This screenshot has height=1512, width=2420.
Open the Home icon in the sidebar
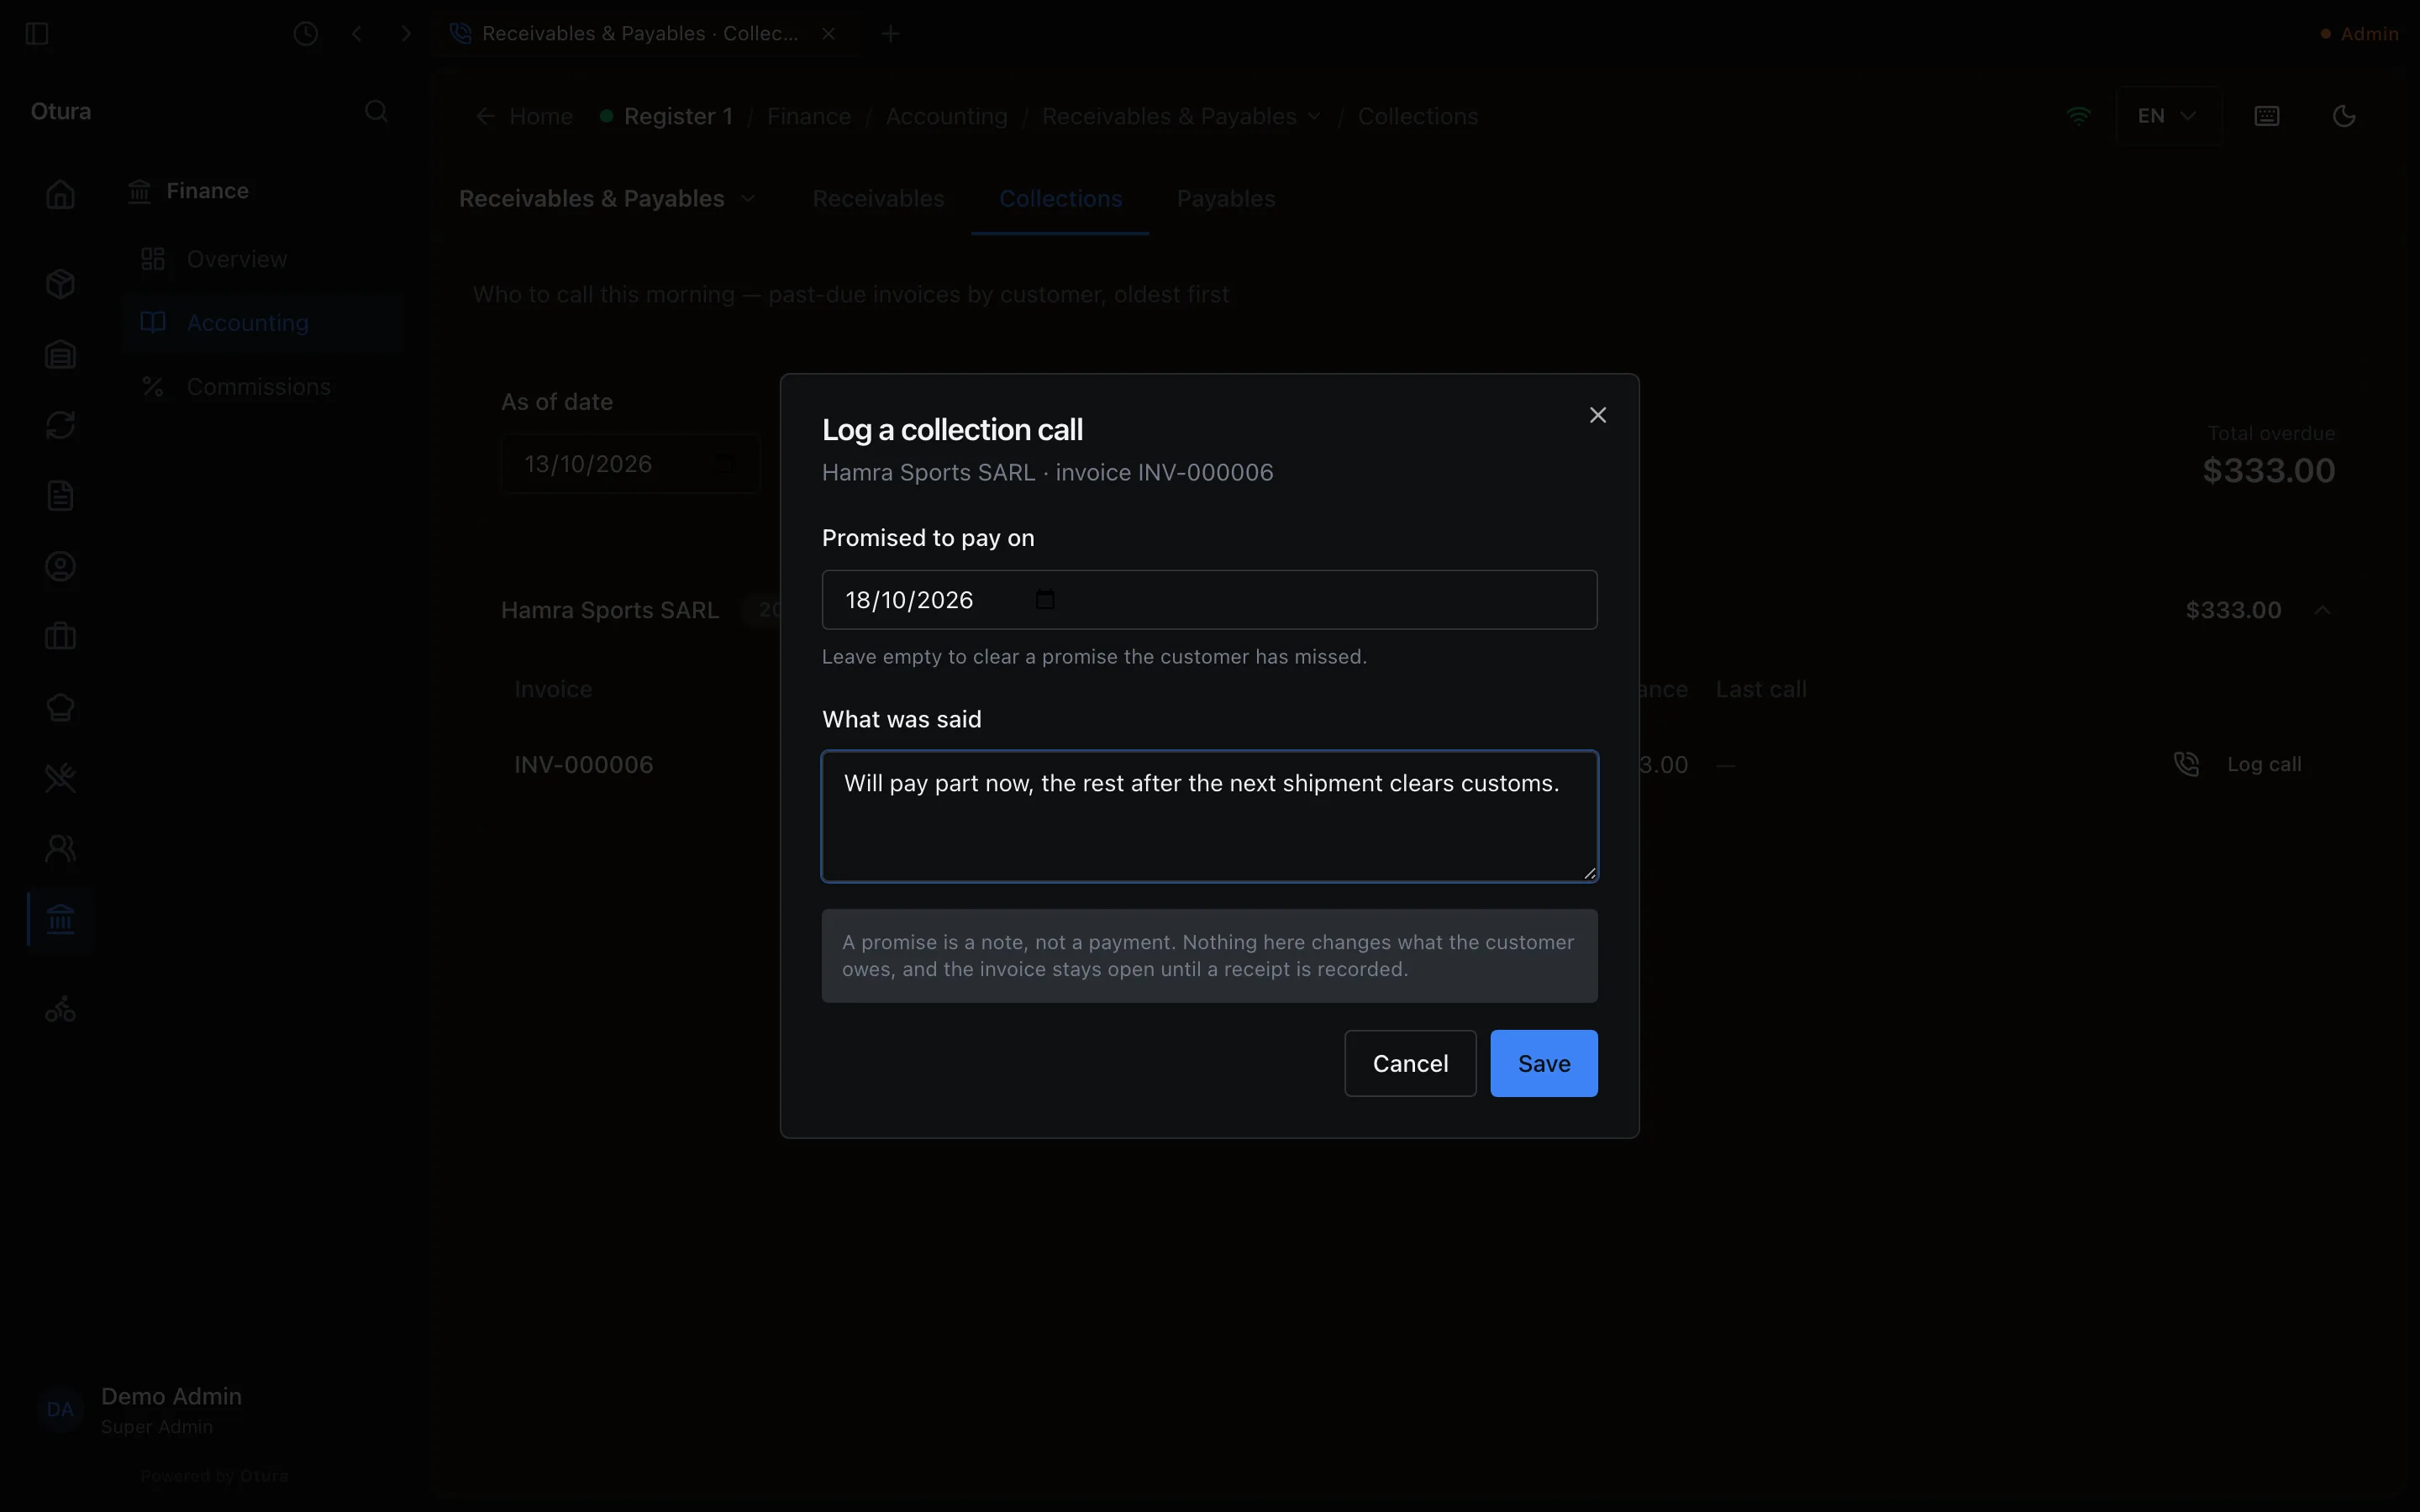click(x=60, y=194)
